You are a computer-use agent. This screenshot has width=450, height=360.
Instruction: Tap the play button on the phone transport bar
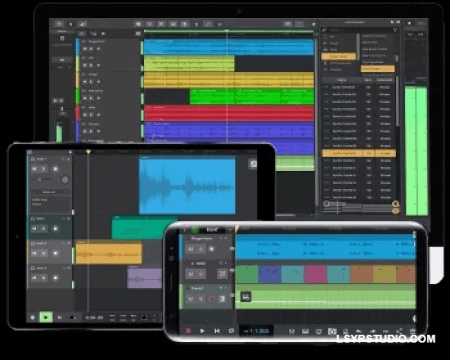(202, 331)
